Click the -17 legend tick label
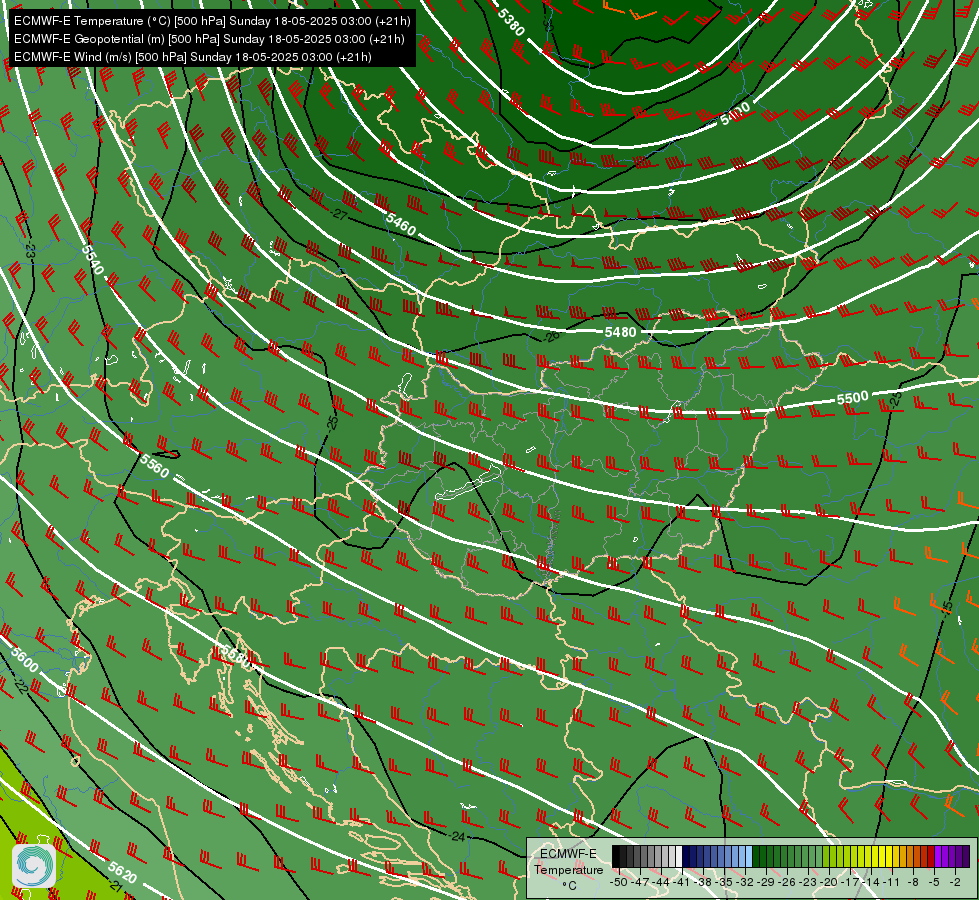The width and height of the screenshot is (979, 900). click(850, 883)
